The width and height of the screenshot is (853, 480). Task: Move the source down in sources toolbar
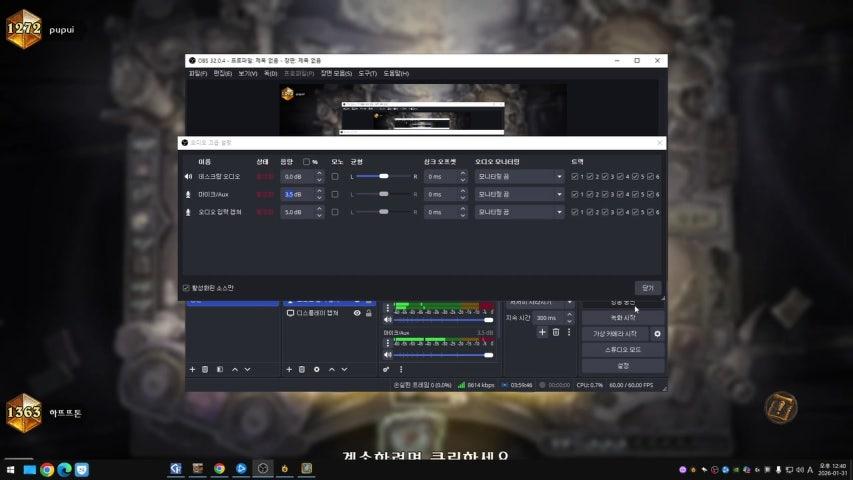[344, 370]
